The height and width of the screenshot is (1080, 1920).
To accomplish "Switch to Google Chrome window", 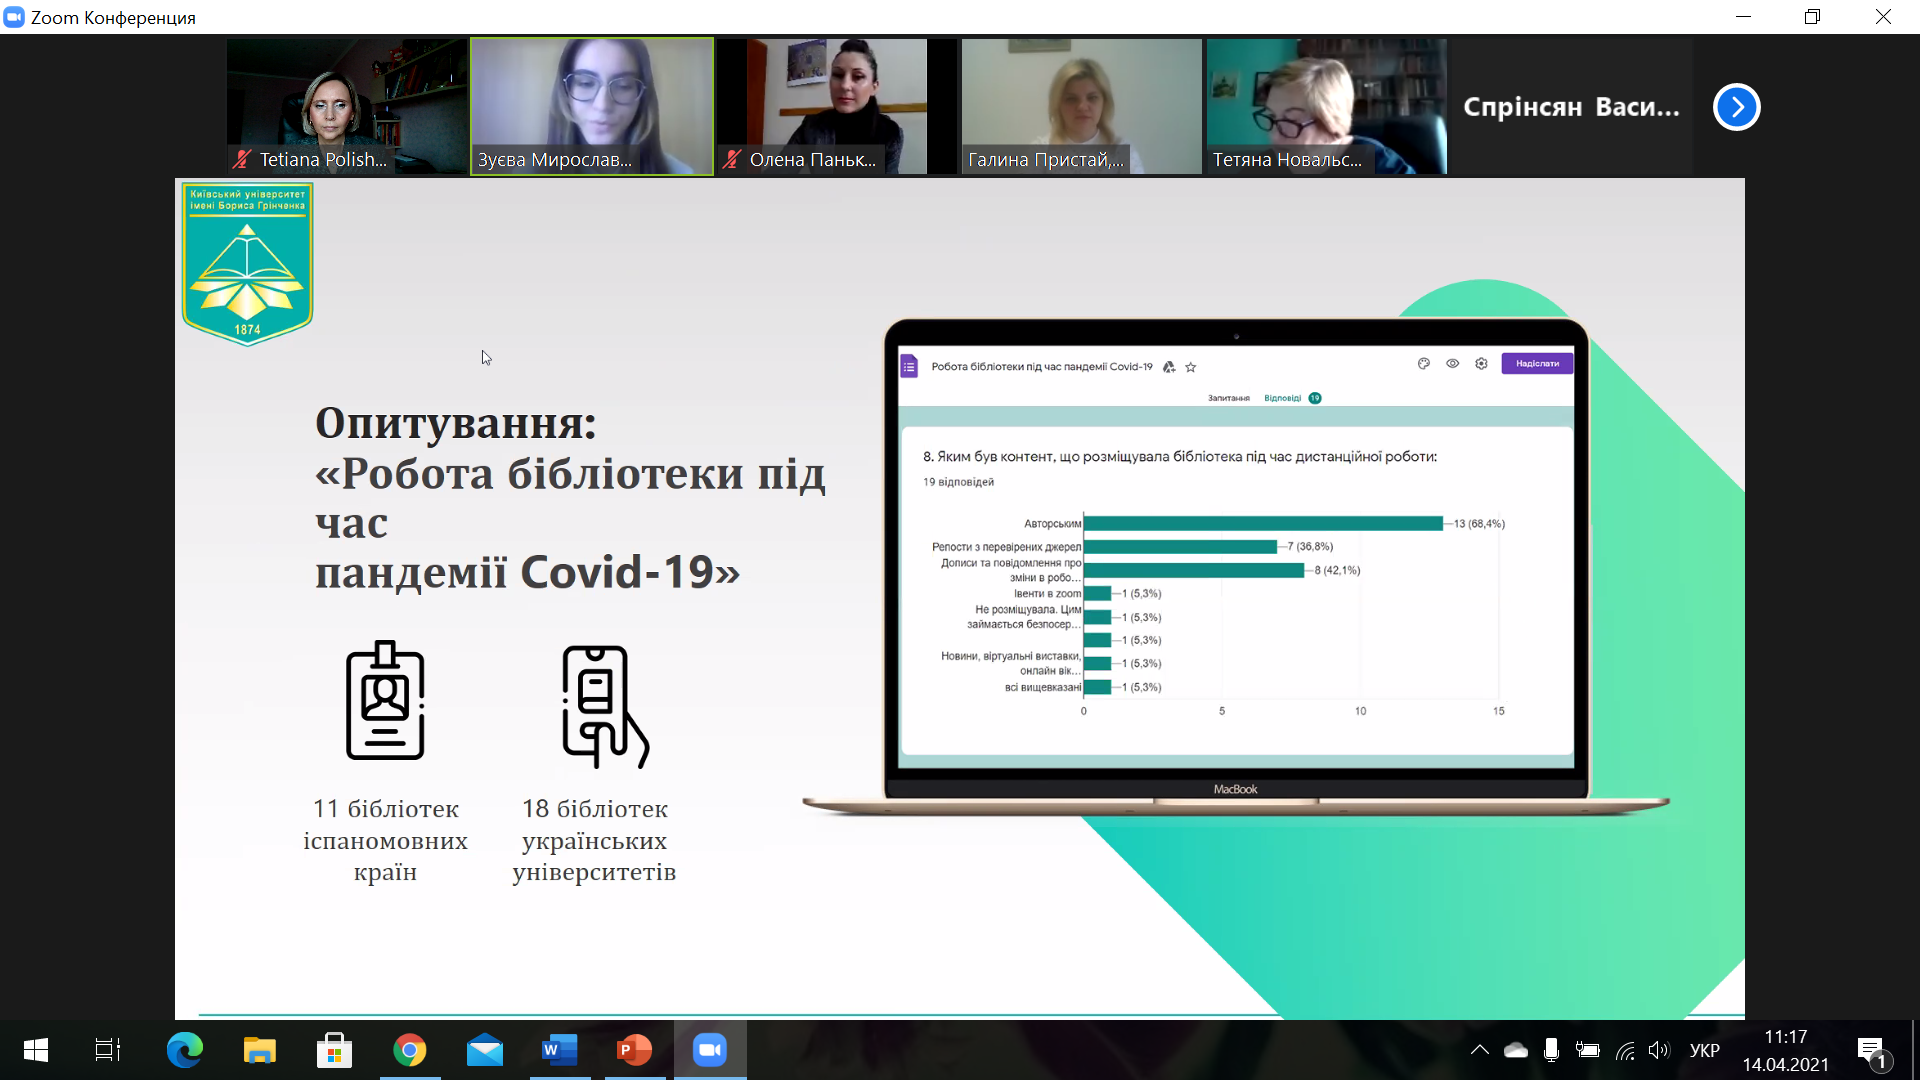I will (409, 1050).
